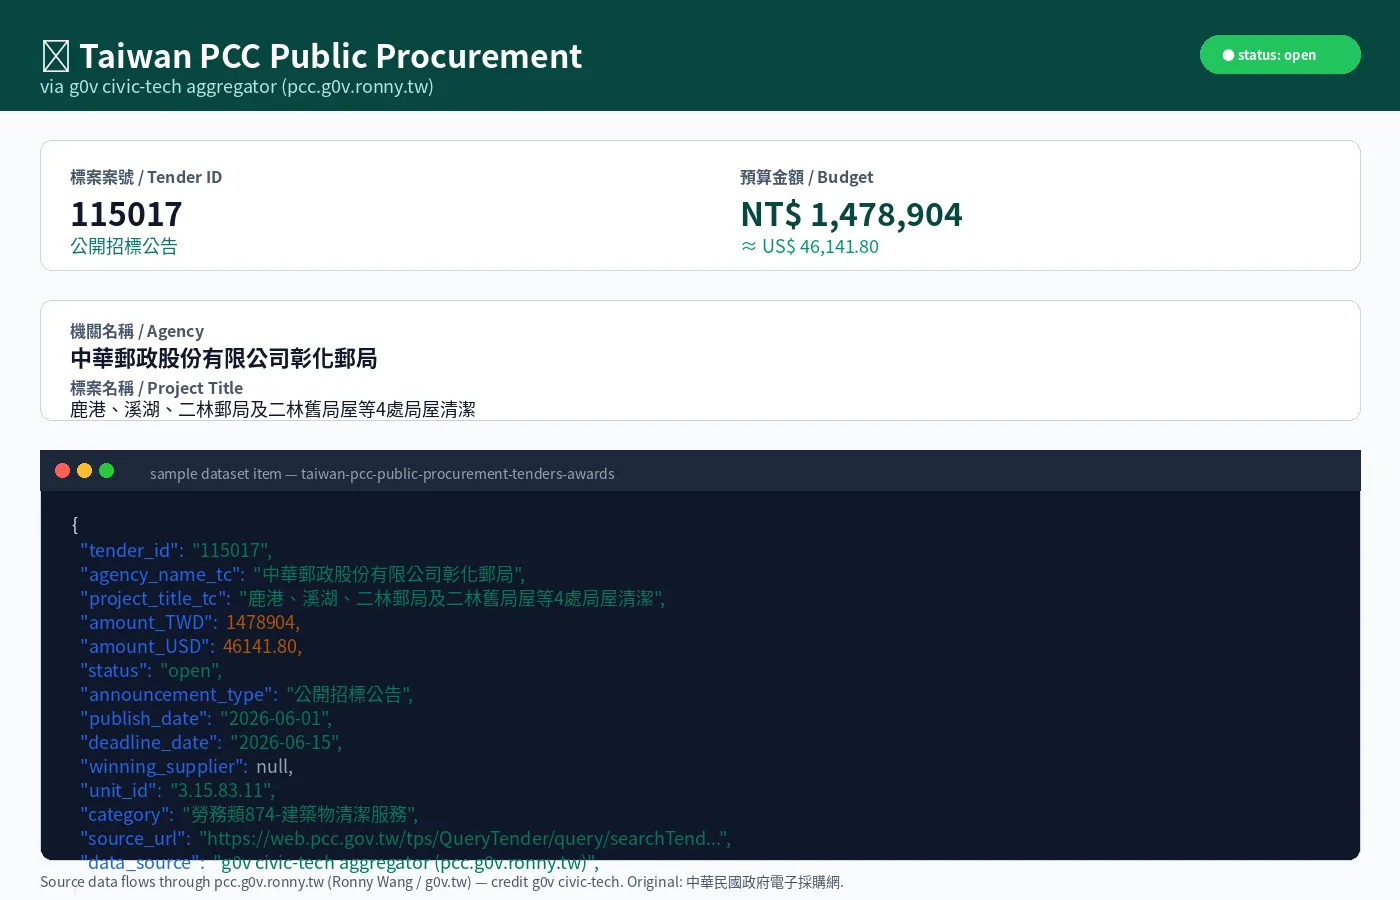The image size is (1400, 900).
Task: Click the '標案名稱 / Project Title' label
Action: coord(156,388)
